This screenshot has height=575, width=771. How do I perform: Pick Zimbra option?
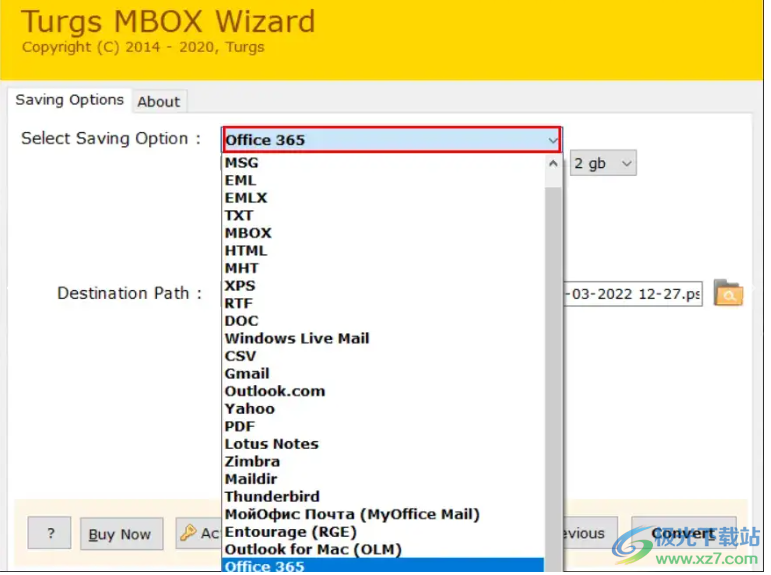point(384,461)
